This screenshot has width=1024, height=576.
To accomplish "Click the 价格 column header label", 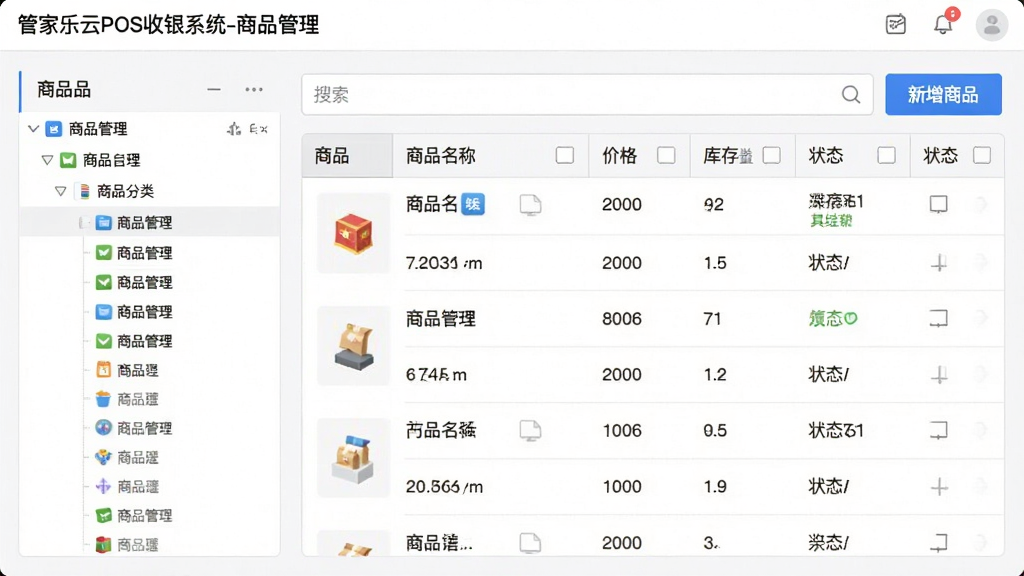I will [619, 155].
